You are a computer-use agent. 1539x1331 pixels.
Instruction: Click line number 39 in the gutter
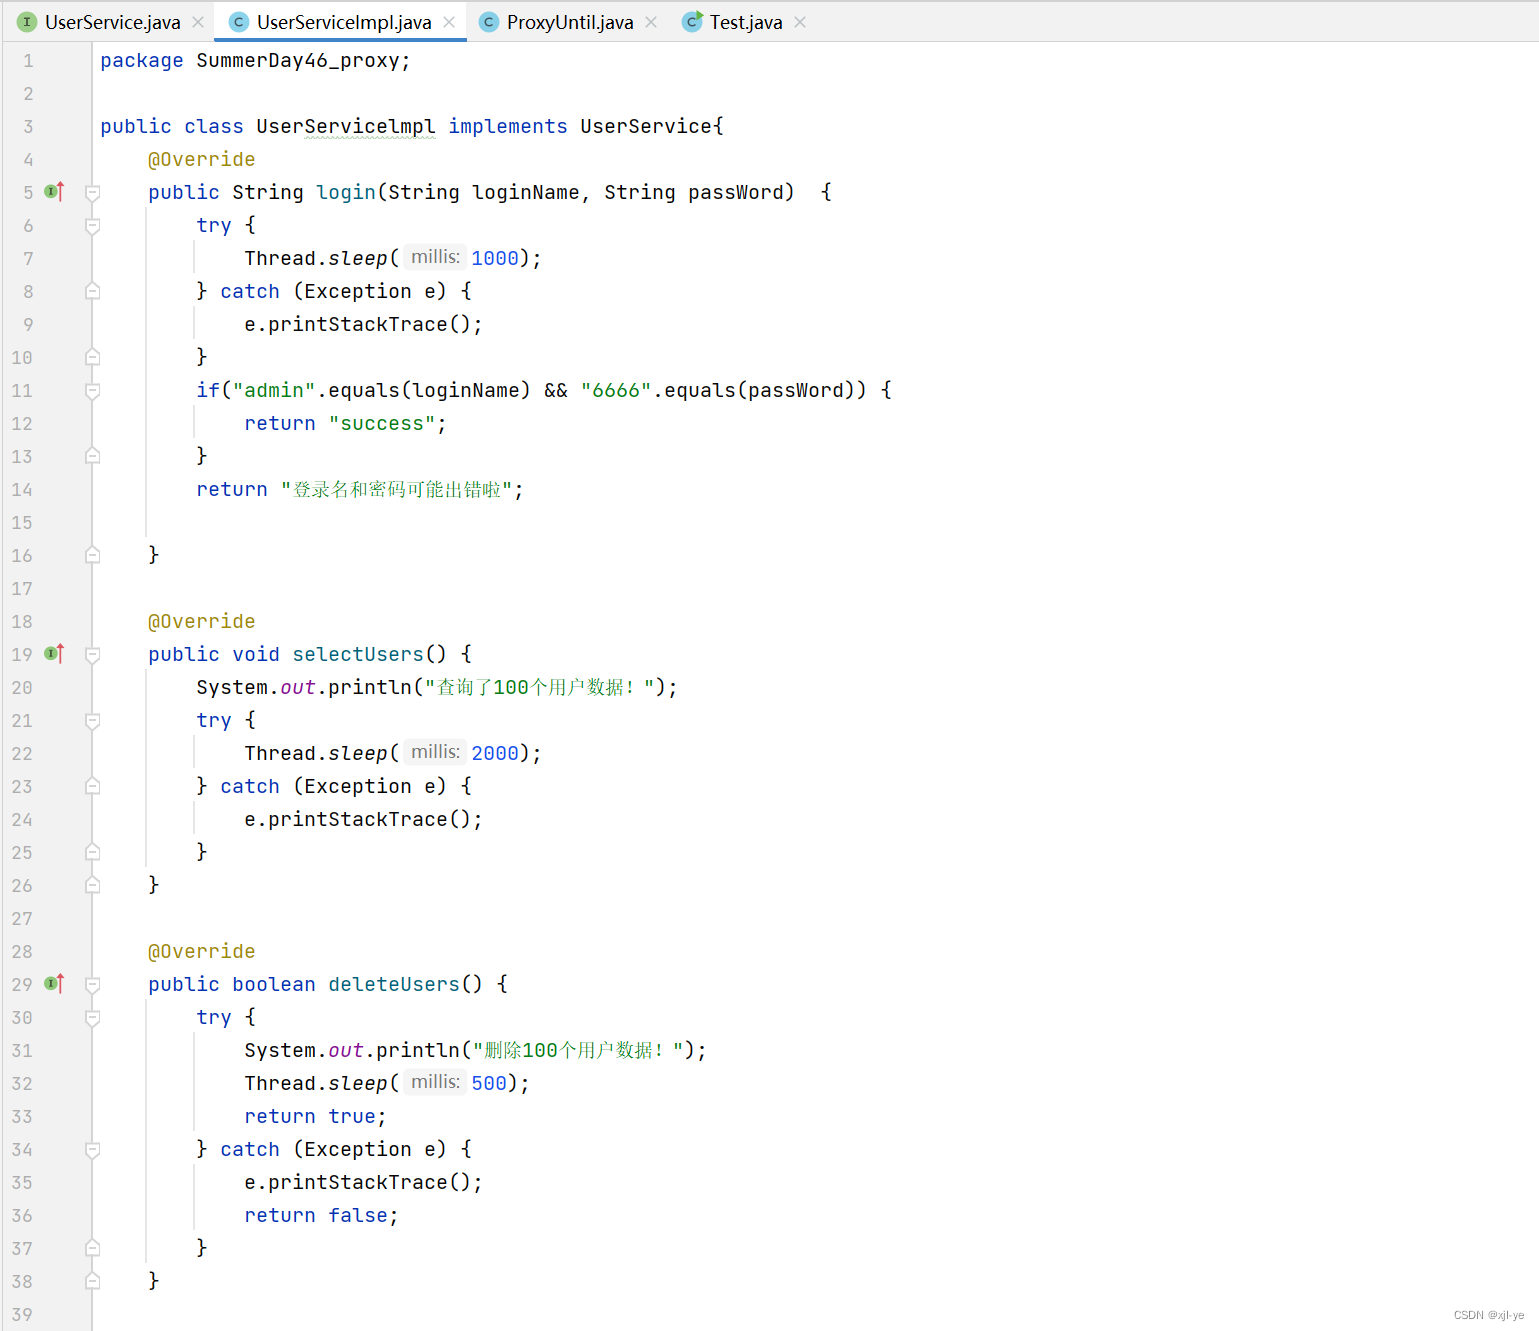22,1314
